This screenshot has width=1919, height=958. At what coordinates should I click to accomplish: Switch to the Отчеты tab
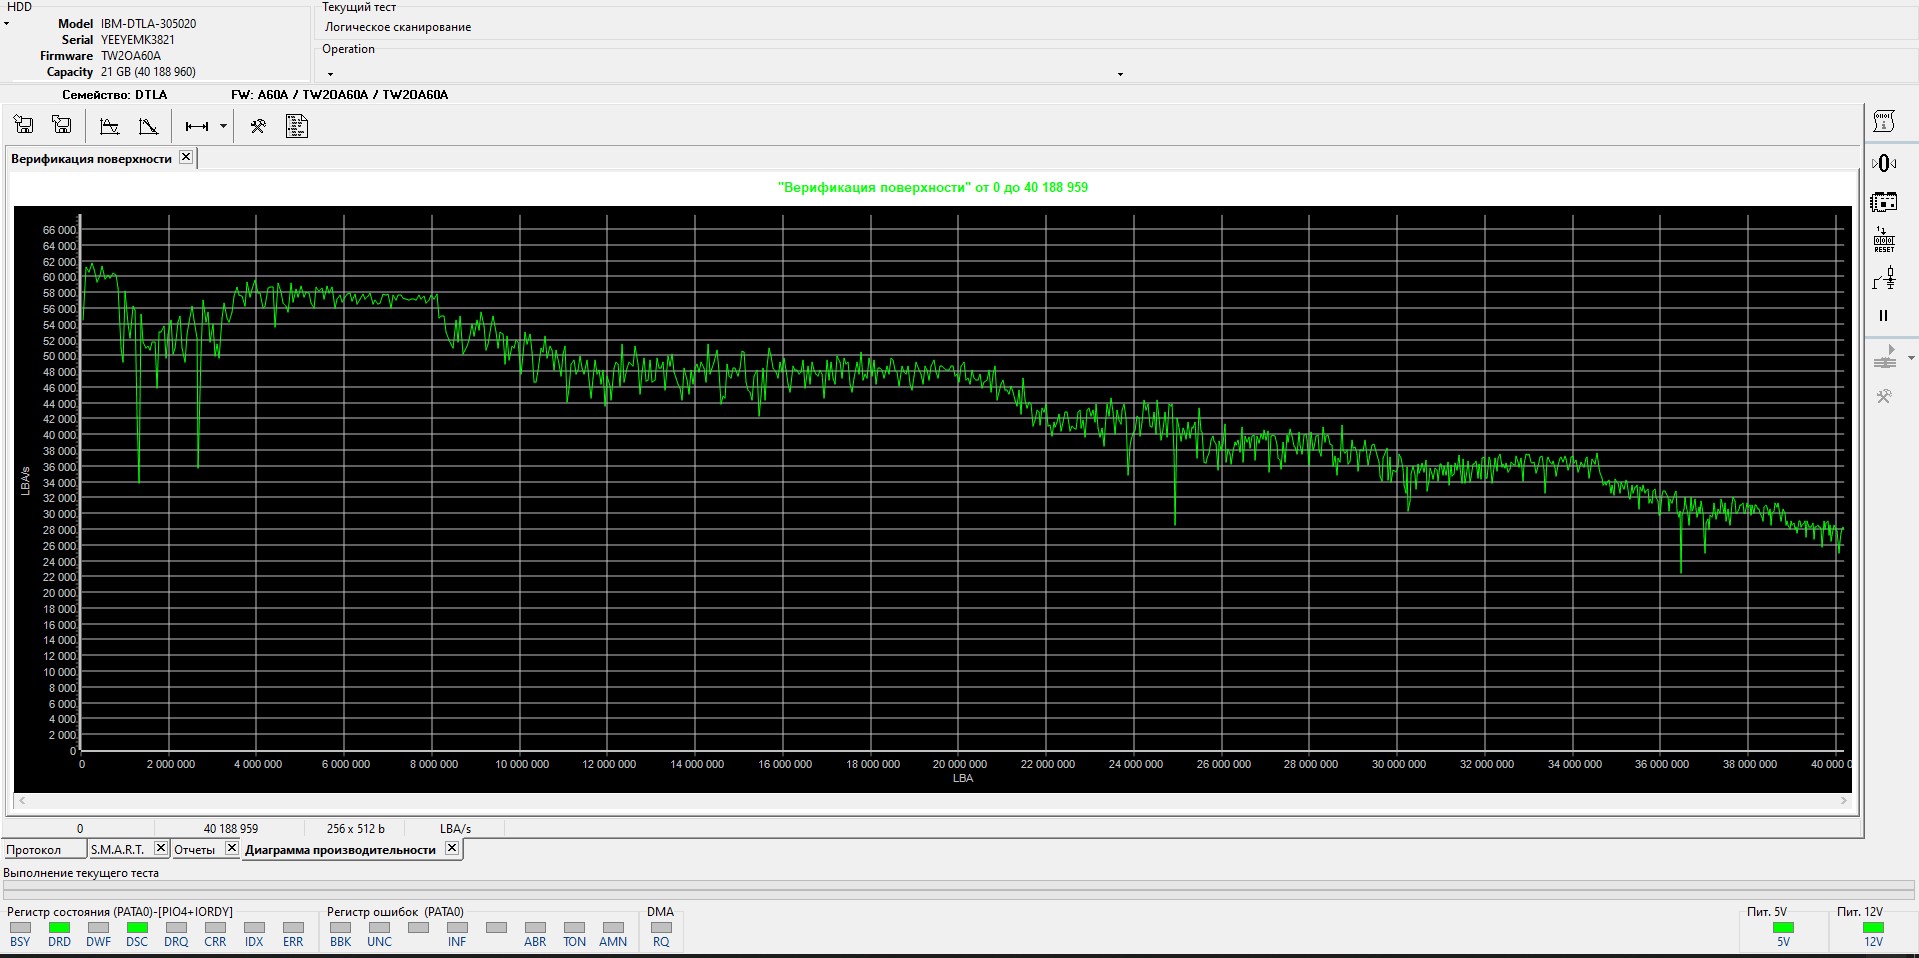pos(195,850)
